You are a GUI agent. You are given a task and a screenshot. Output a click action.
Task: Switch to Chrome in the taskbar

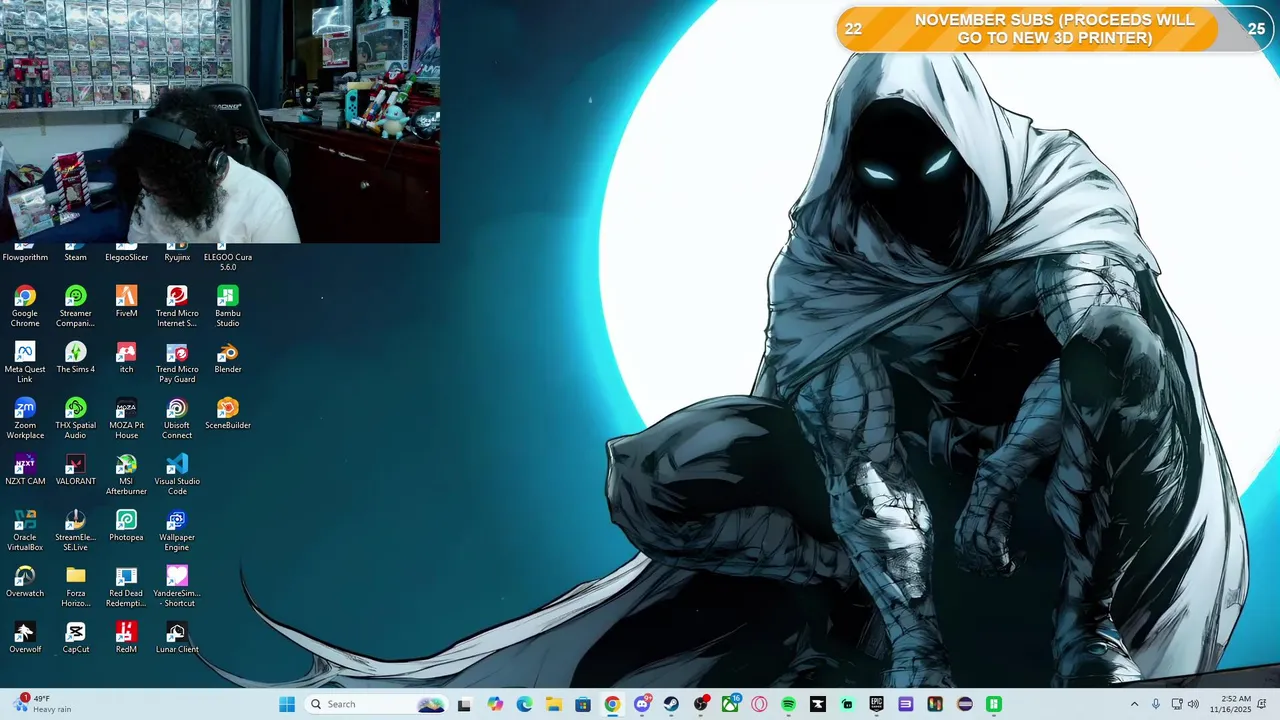[612, 704]
